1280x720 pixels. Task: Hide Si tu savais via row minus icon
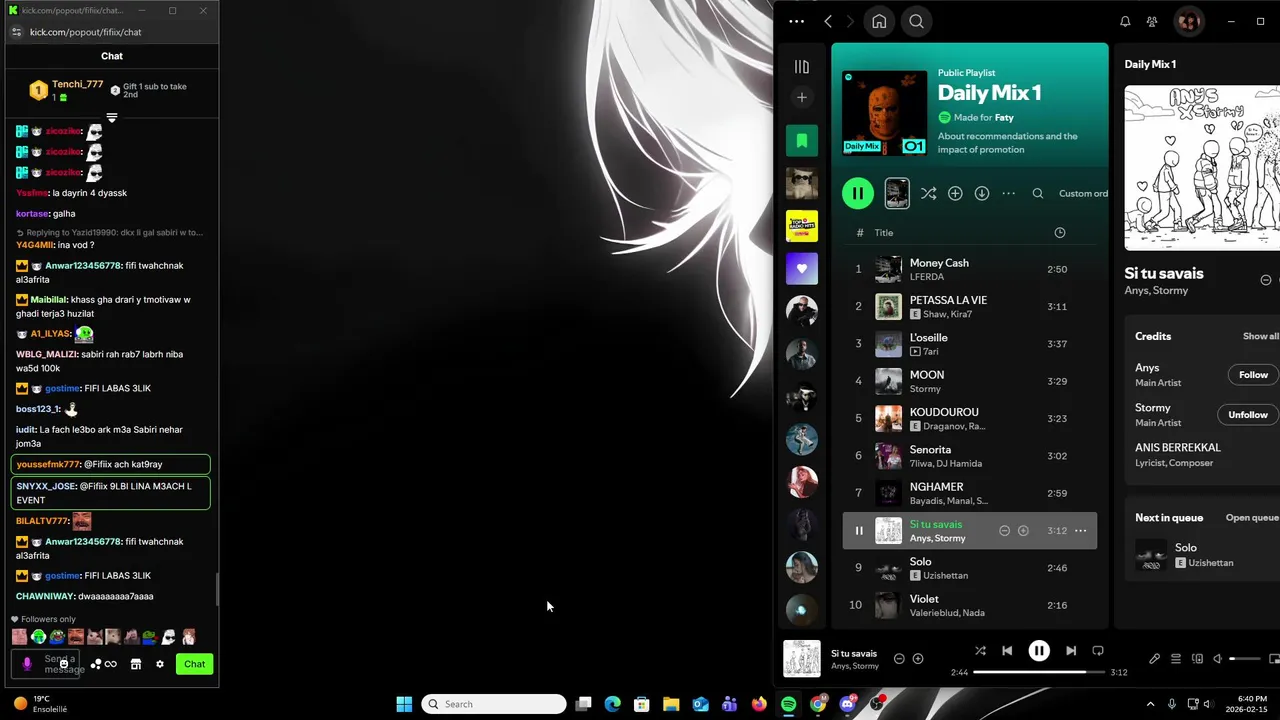point(1005,531)
